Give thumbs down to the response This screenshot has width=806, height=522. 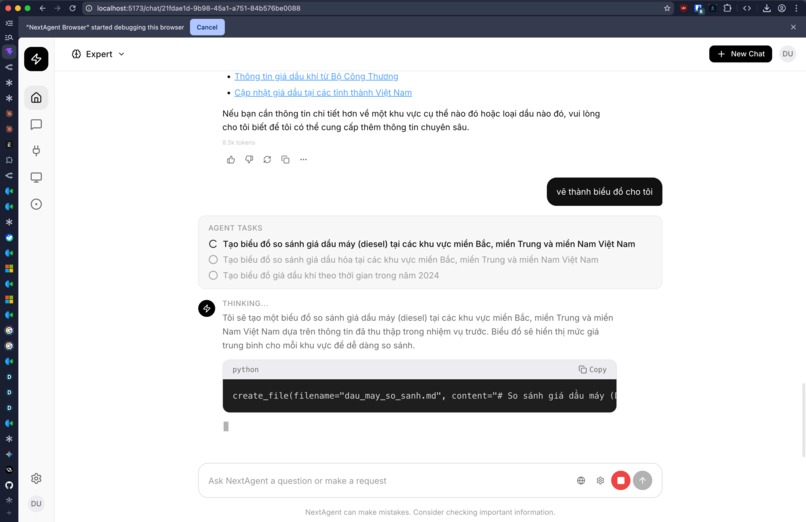pos(249,160)
